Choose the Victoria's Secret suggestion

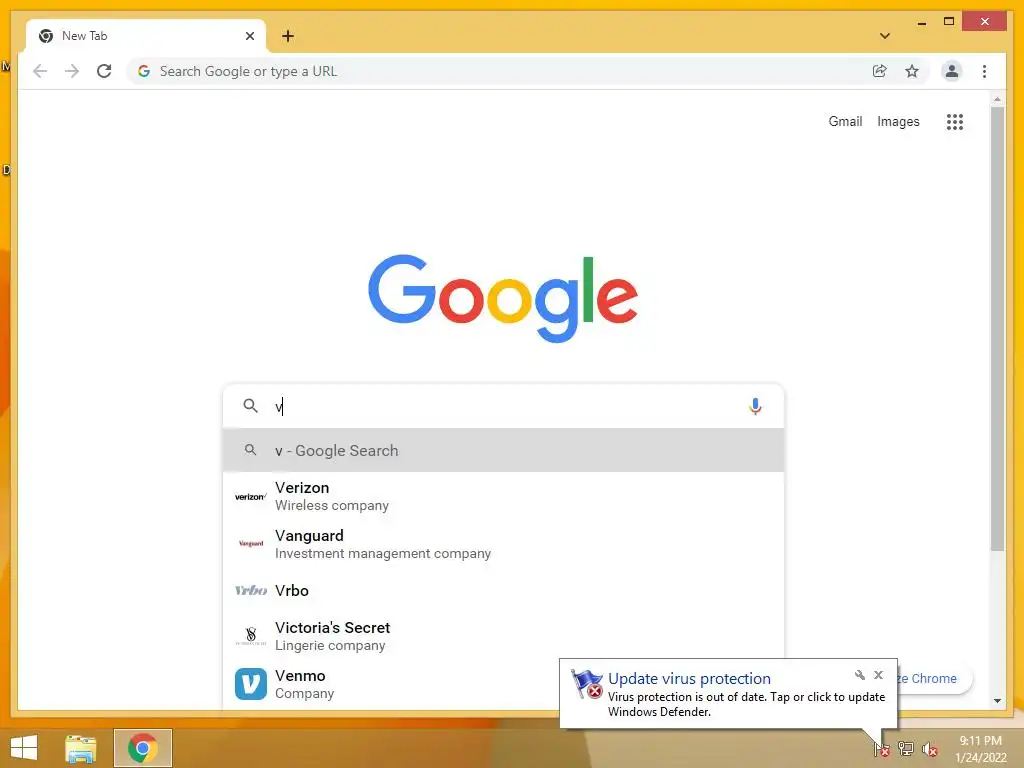click(x=504, y=636)
